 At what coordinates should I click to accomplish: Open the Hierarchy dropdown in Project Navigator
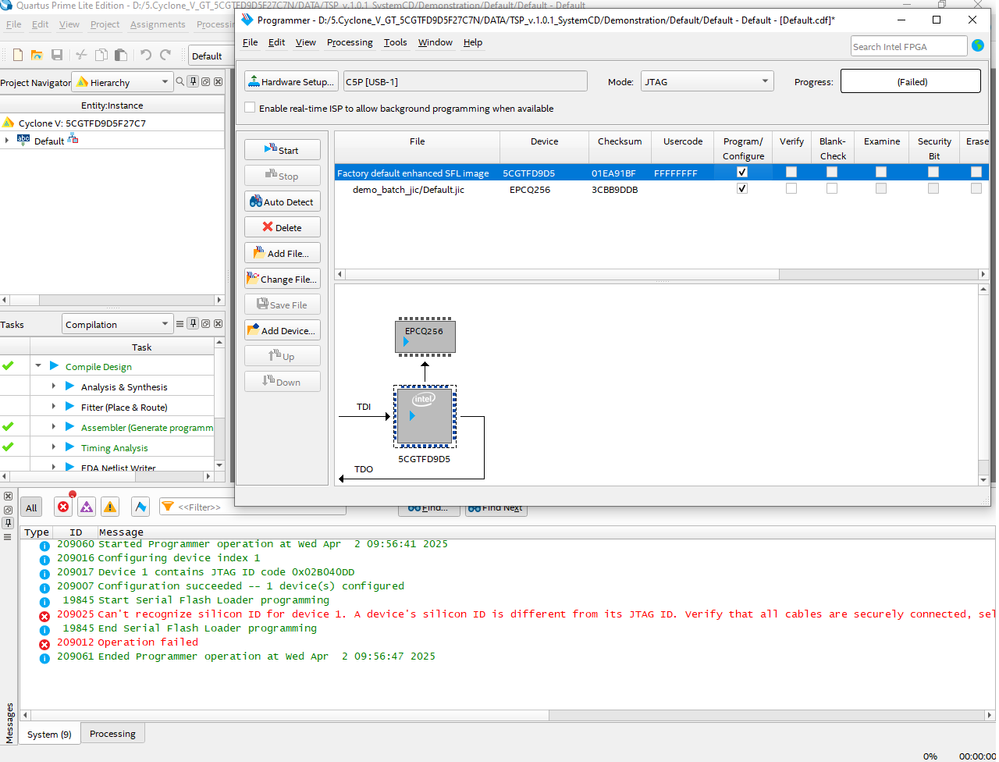pyautogui.click(x=123, y=82)
